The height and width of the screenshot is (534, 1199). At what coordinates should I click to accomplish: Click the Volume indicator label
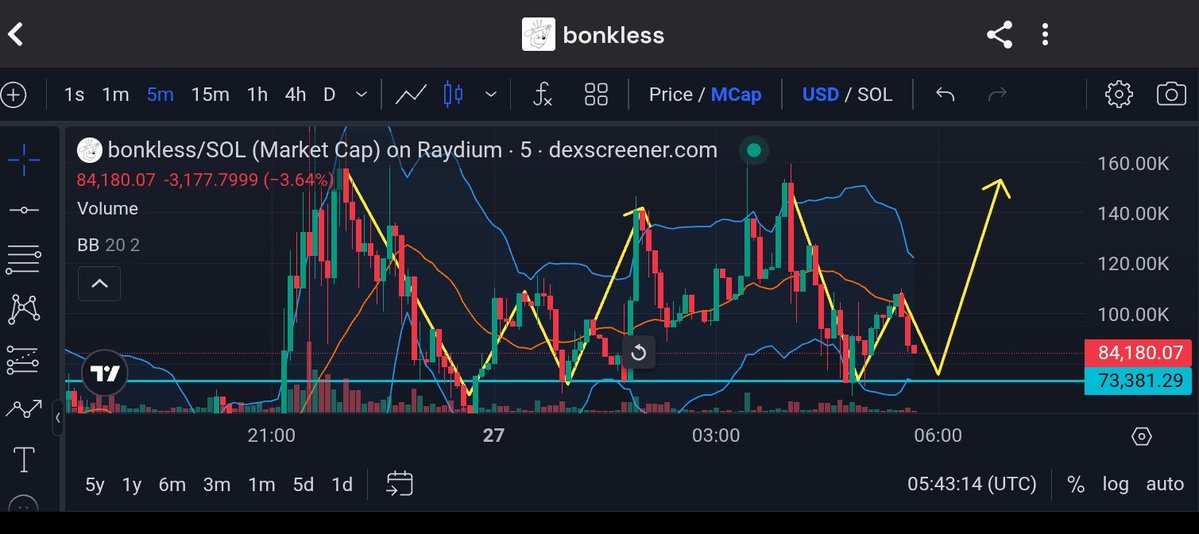pos(107,208)
